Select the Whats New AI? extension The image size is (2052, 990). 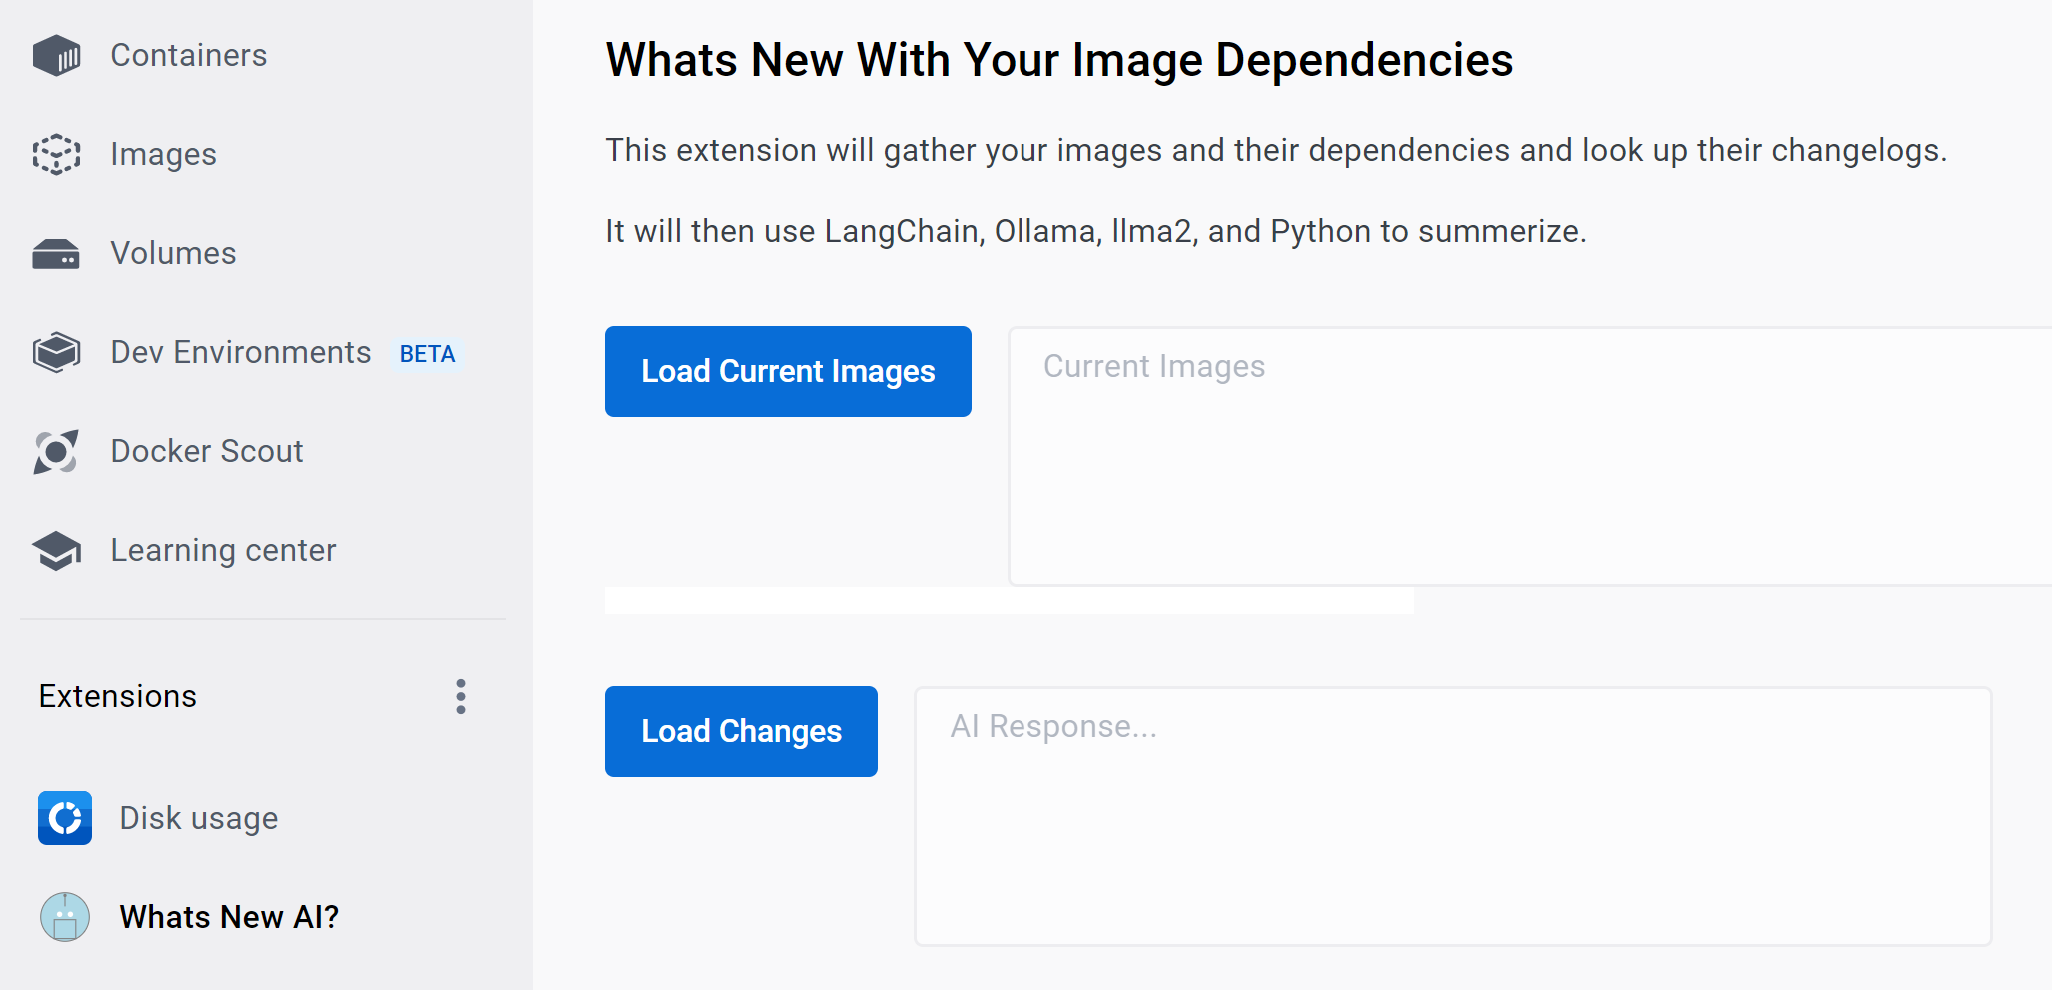click(230, 917)
